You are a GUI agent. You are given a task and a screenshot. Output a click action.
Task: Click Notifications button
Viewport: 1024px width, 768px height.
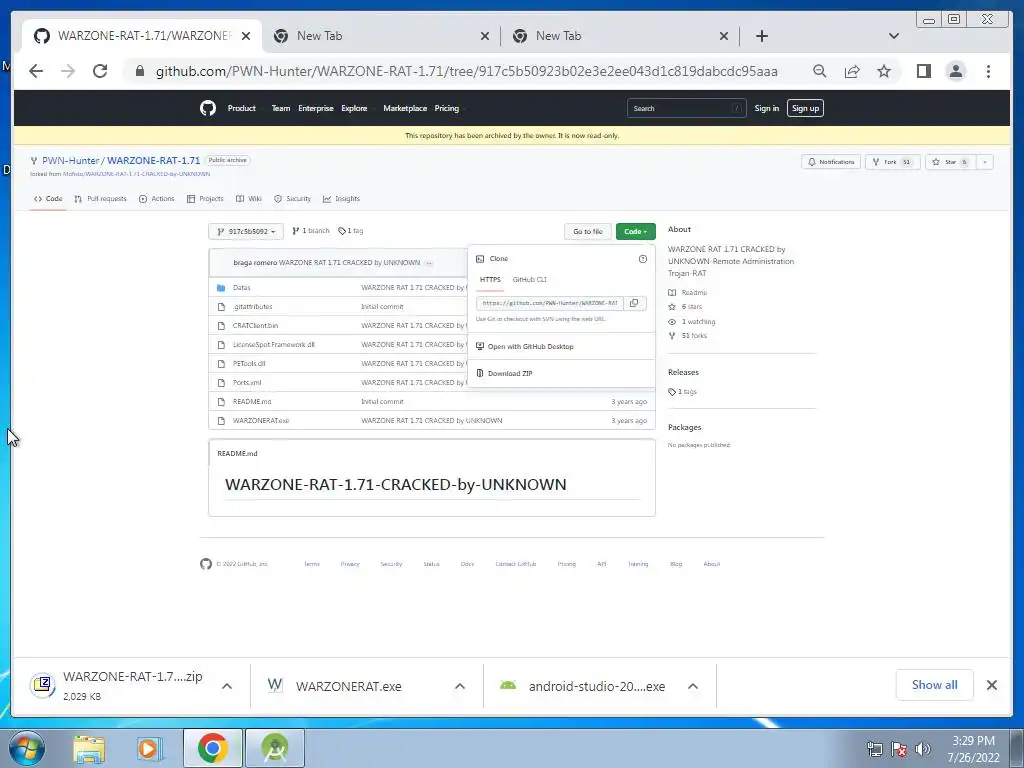[831, 162]
